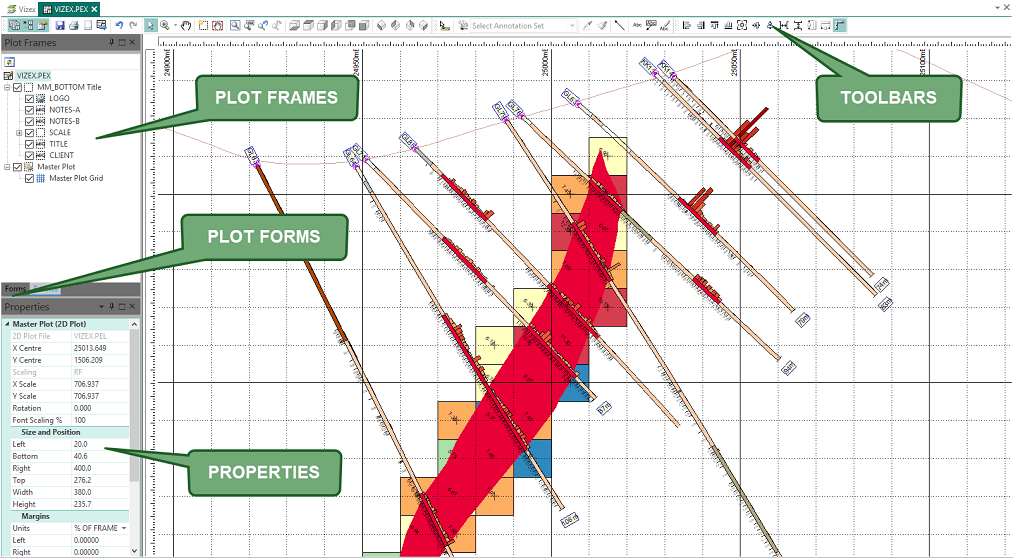This screenshot has height=558, width=1013.
Task: Select the line drawing tool
Action: (619, 25)
